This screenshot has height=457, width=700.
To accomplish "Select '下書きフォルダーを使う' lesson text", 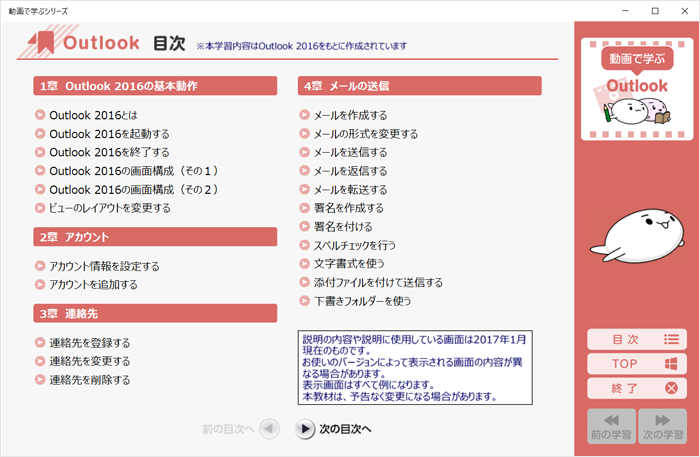I will (362, 301).
